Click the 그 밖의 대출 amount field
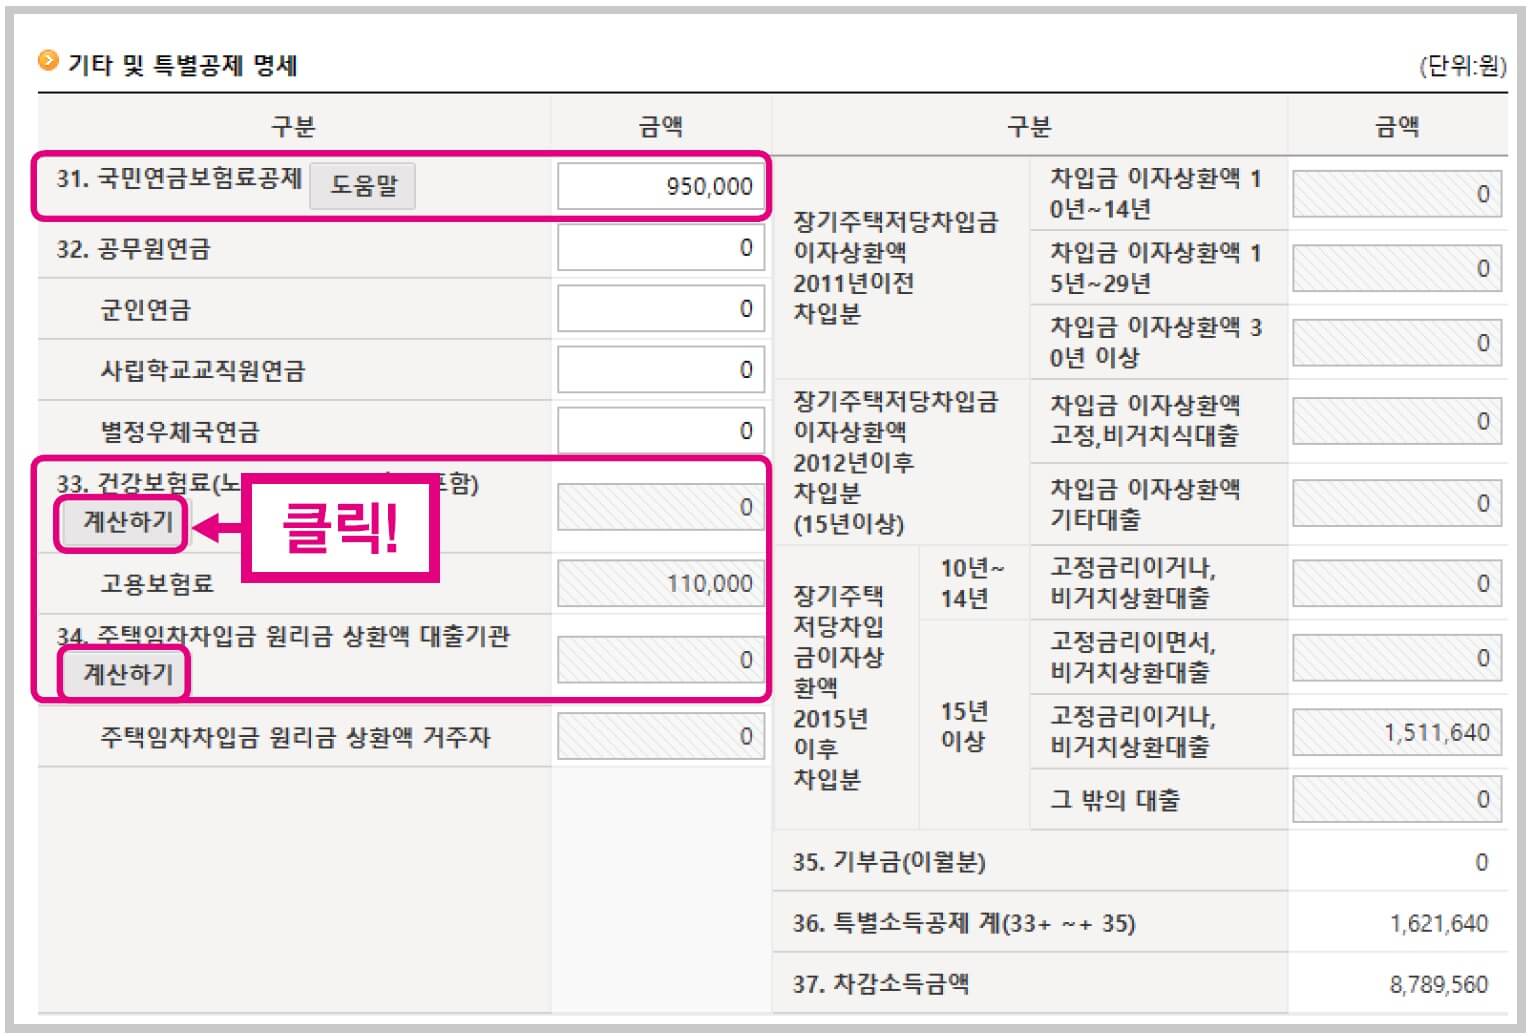This screenshot has height=1036, width=1529. click(x=1394, y=800)
